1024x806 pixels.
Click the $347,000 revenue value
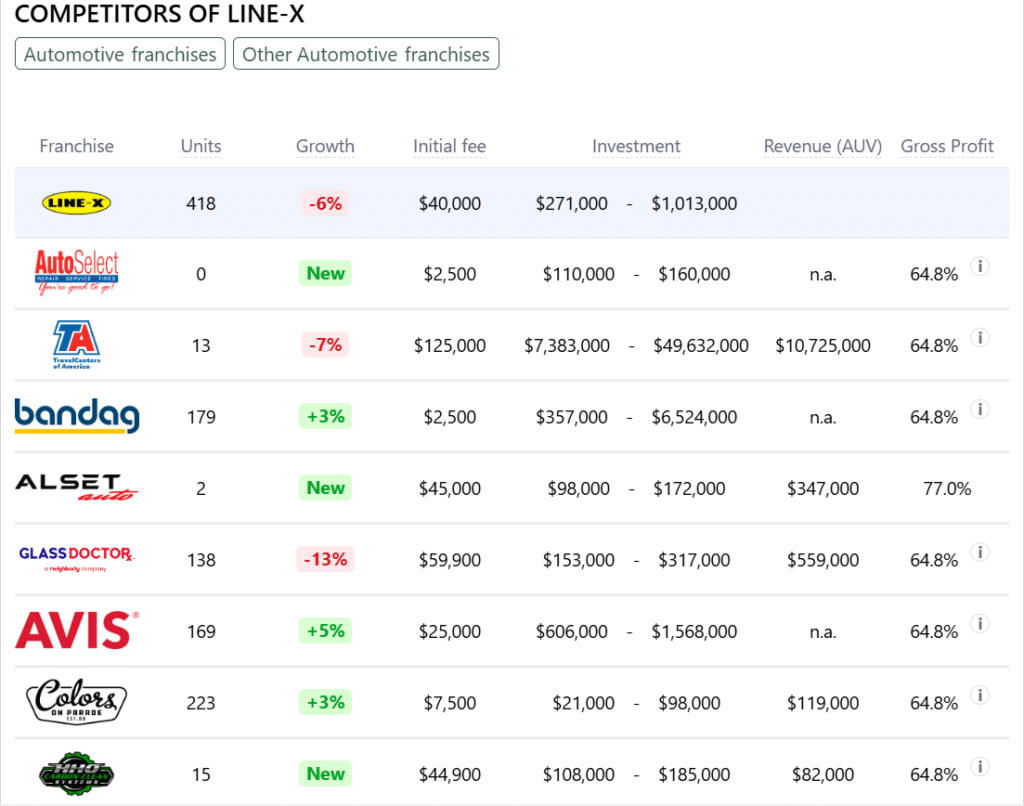click(x=823, y=489)
